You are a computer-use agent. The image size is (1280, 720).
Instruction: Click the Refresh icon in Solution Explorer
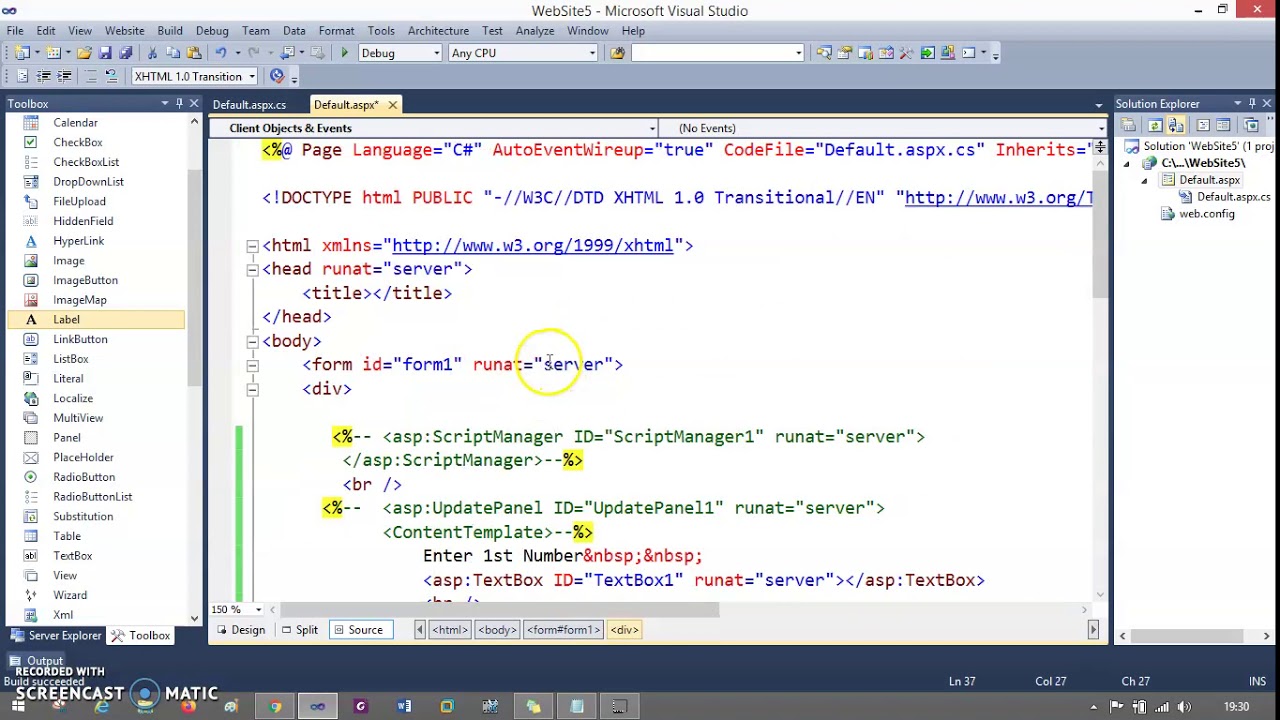pos(1155,125)
